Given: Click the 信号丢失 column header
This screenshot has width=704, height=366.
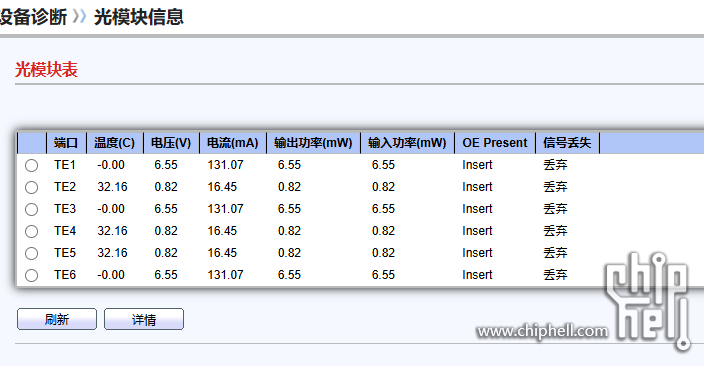Looking at the screenshot, I should [x=567, y=143].
